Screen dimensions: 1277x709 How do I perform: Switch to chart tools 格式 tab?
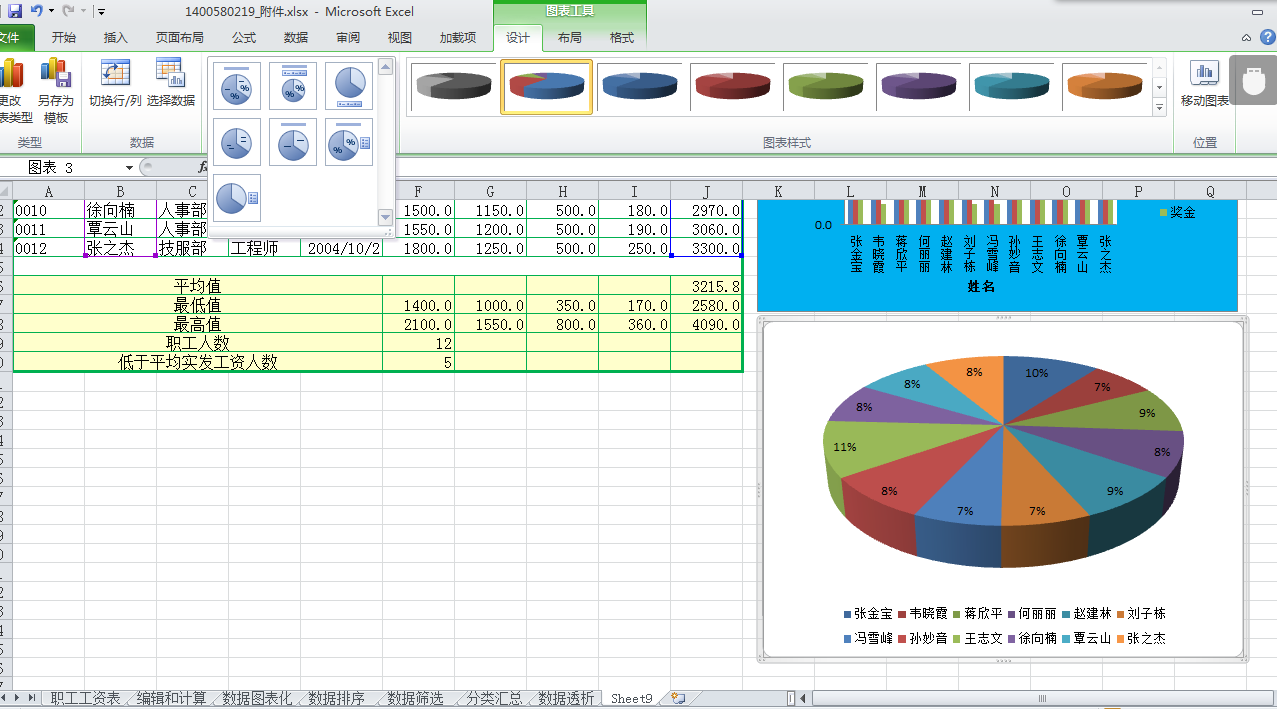click(622, 38)
